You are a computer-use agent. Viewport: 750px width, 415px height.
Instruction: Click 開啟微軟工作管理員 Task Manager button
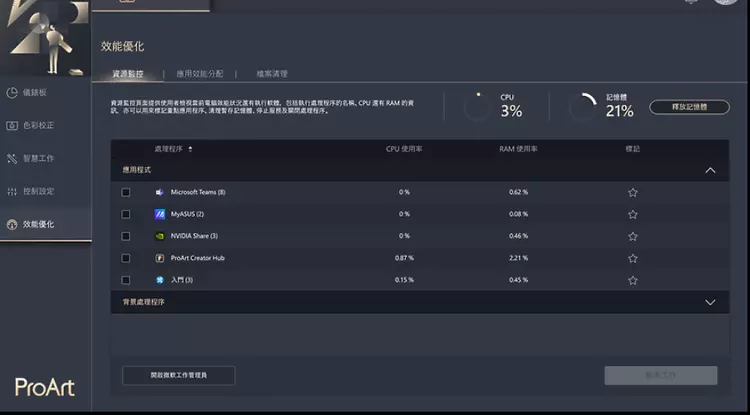(179, 375)
